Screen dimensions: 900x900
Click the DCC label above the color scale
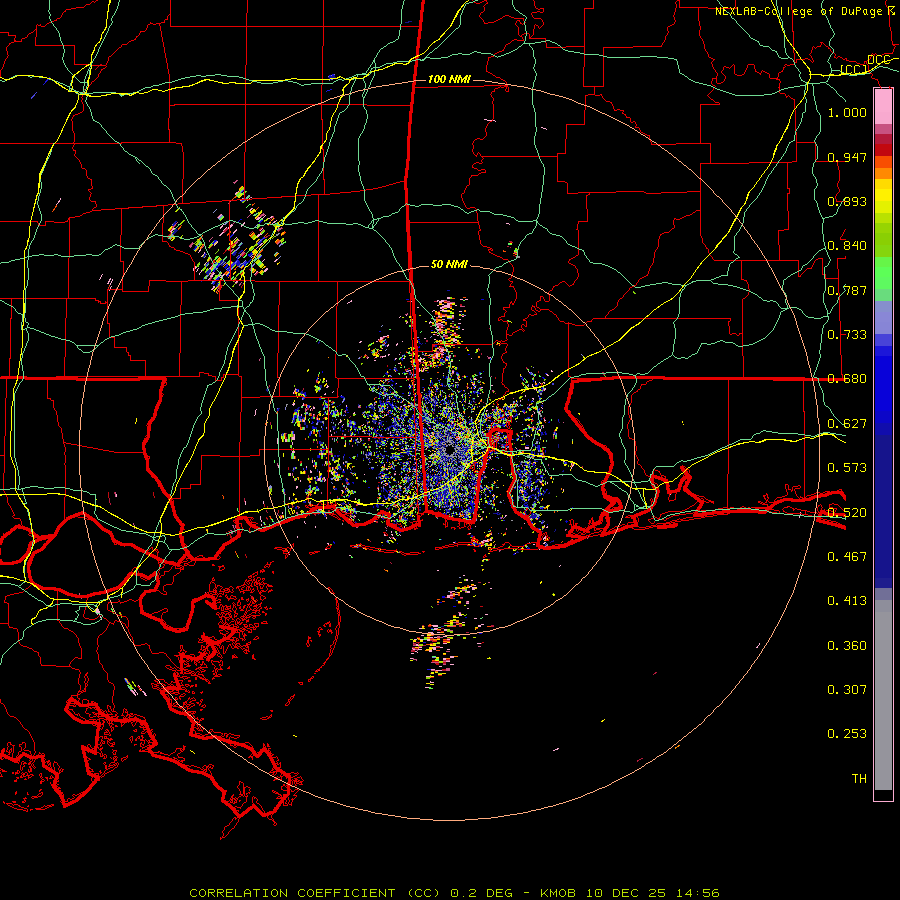[878, 60]
